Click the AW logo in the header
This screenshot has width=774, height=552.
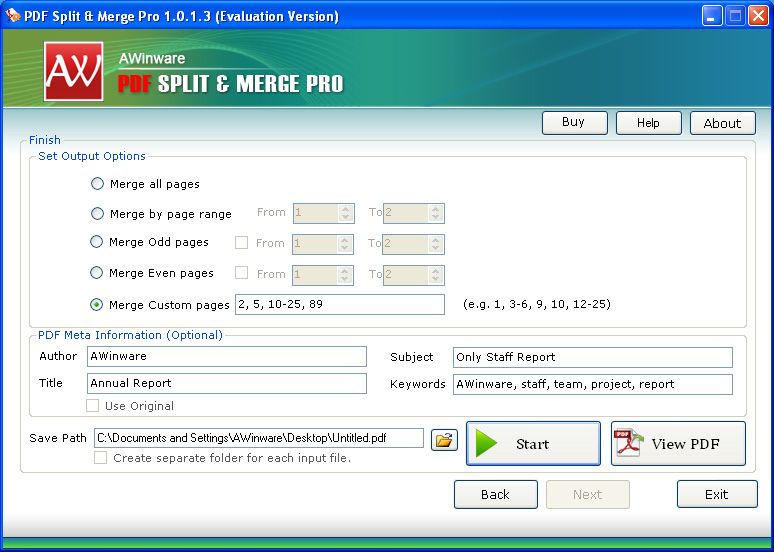click(x=73, y=71)
